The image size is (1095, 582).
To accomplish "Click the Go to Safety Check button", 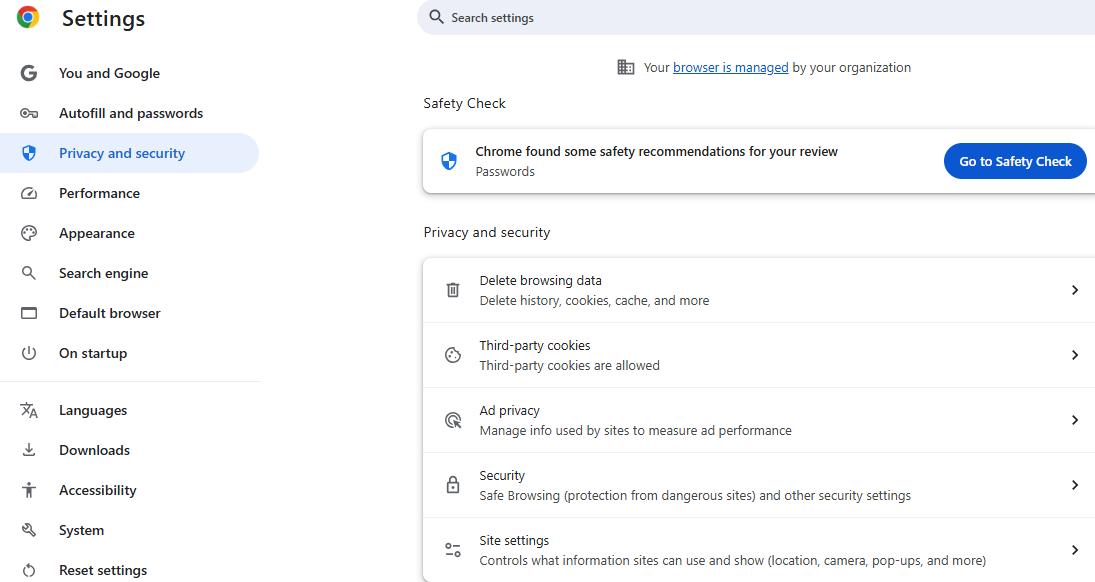I will pos(1014,161).
